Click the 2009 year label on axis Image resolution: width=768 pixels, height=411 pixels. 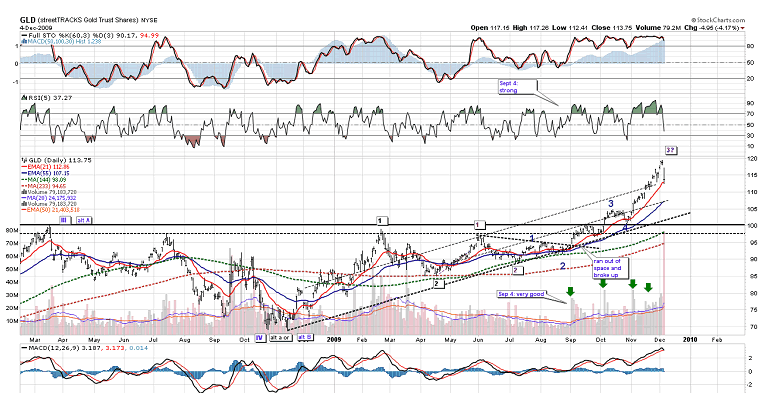point(334,339)
